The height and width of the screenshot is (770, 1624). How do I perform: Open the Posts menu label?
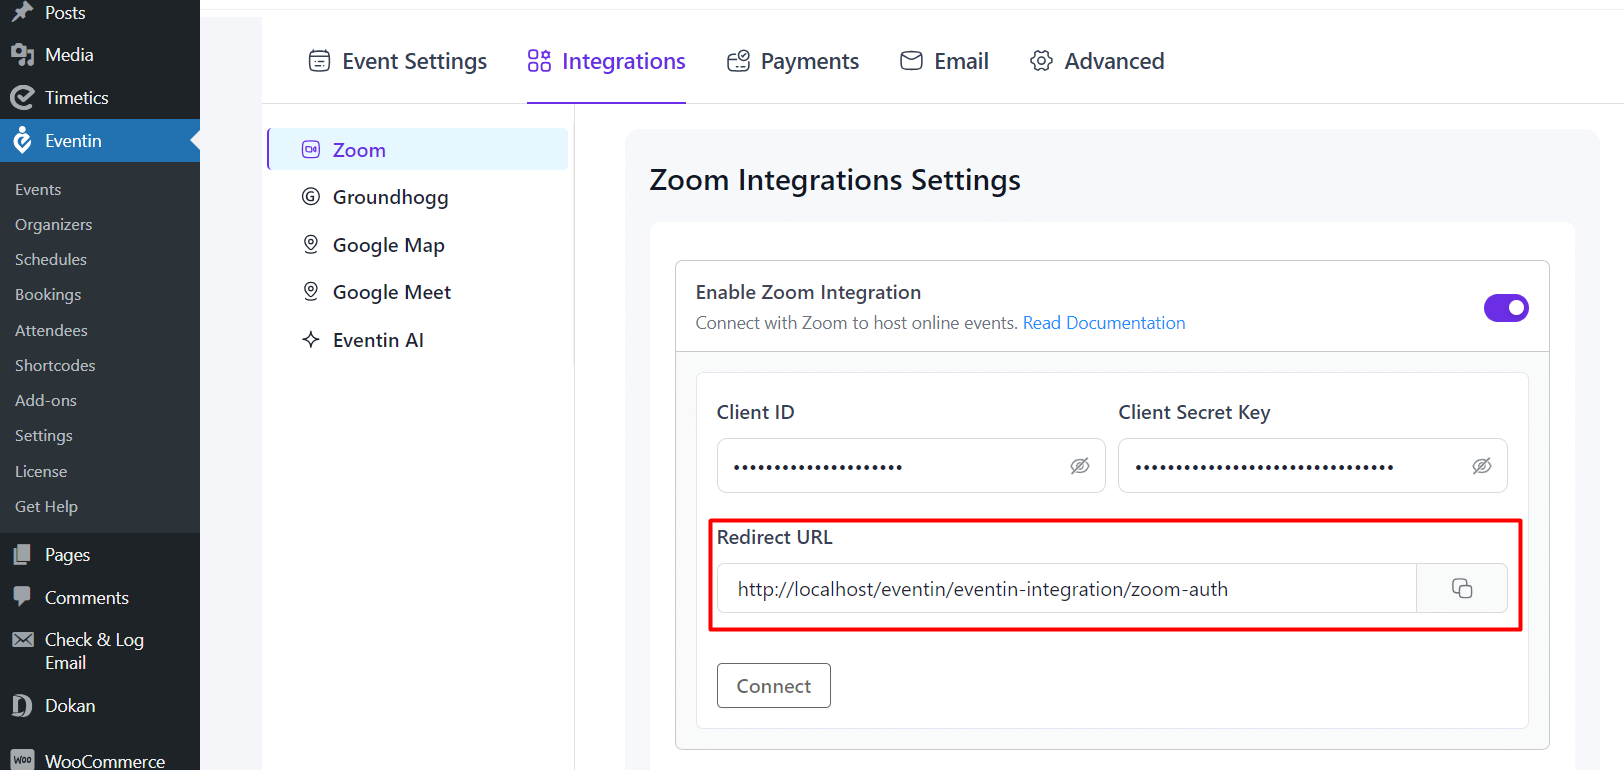pyautogui.click(x=65, y=13)
